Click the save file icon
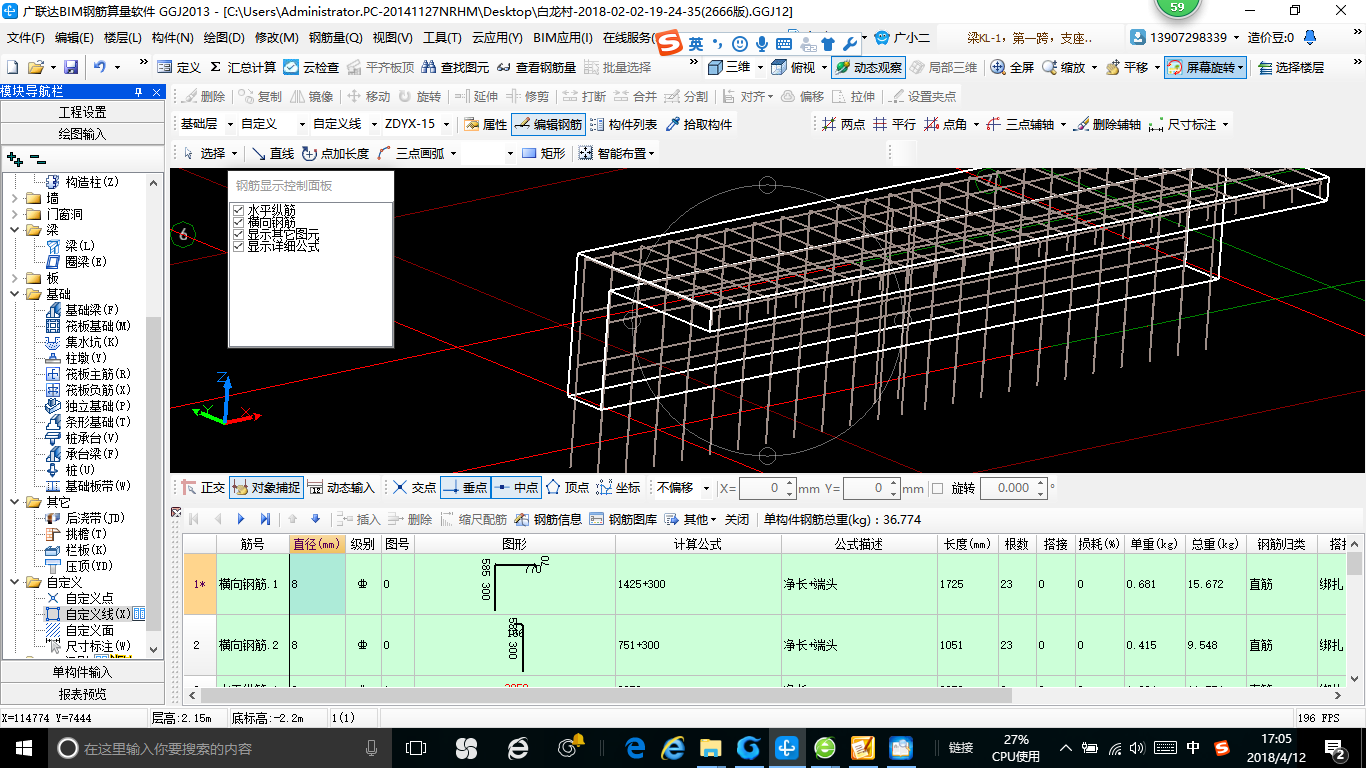 point(71,67)
